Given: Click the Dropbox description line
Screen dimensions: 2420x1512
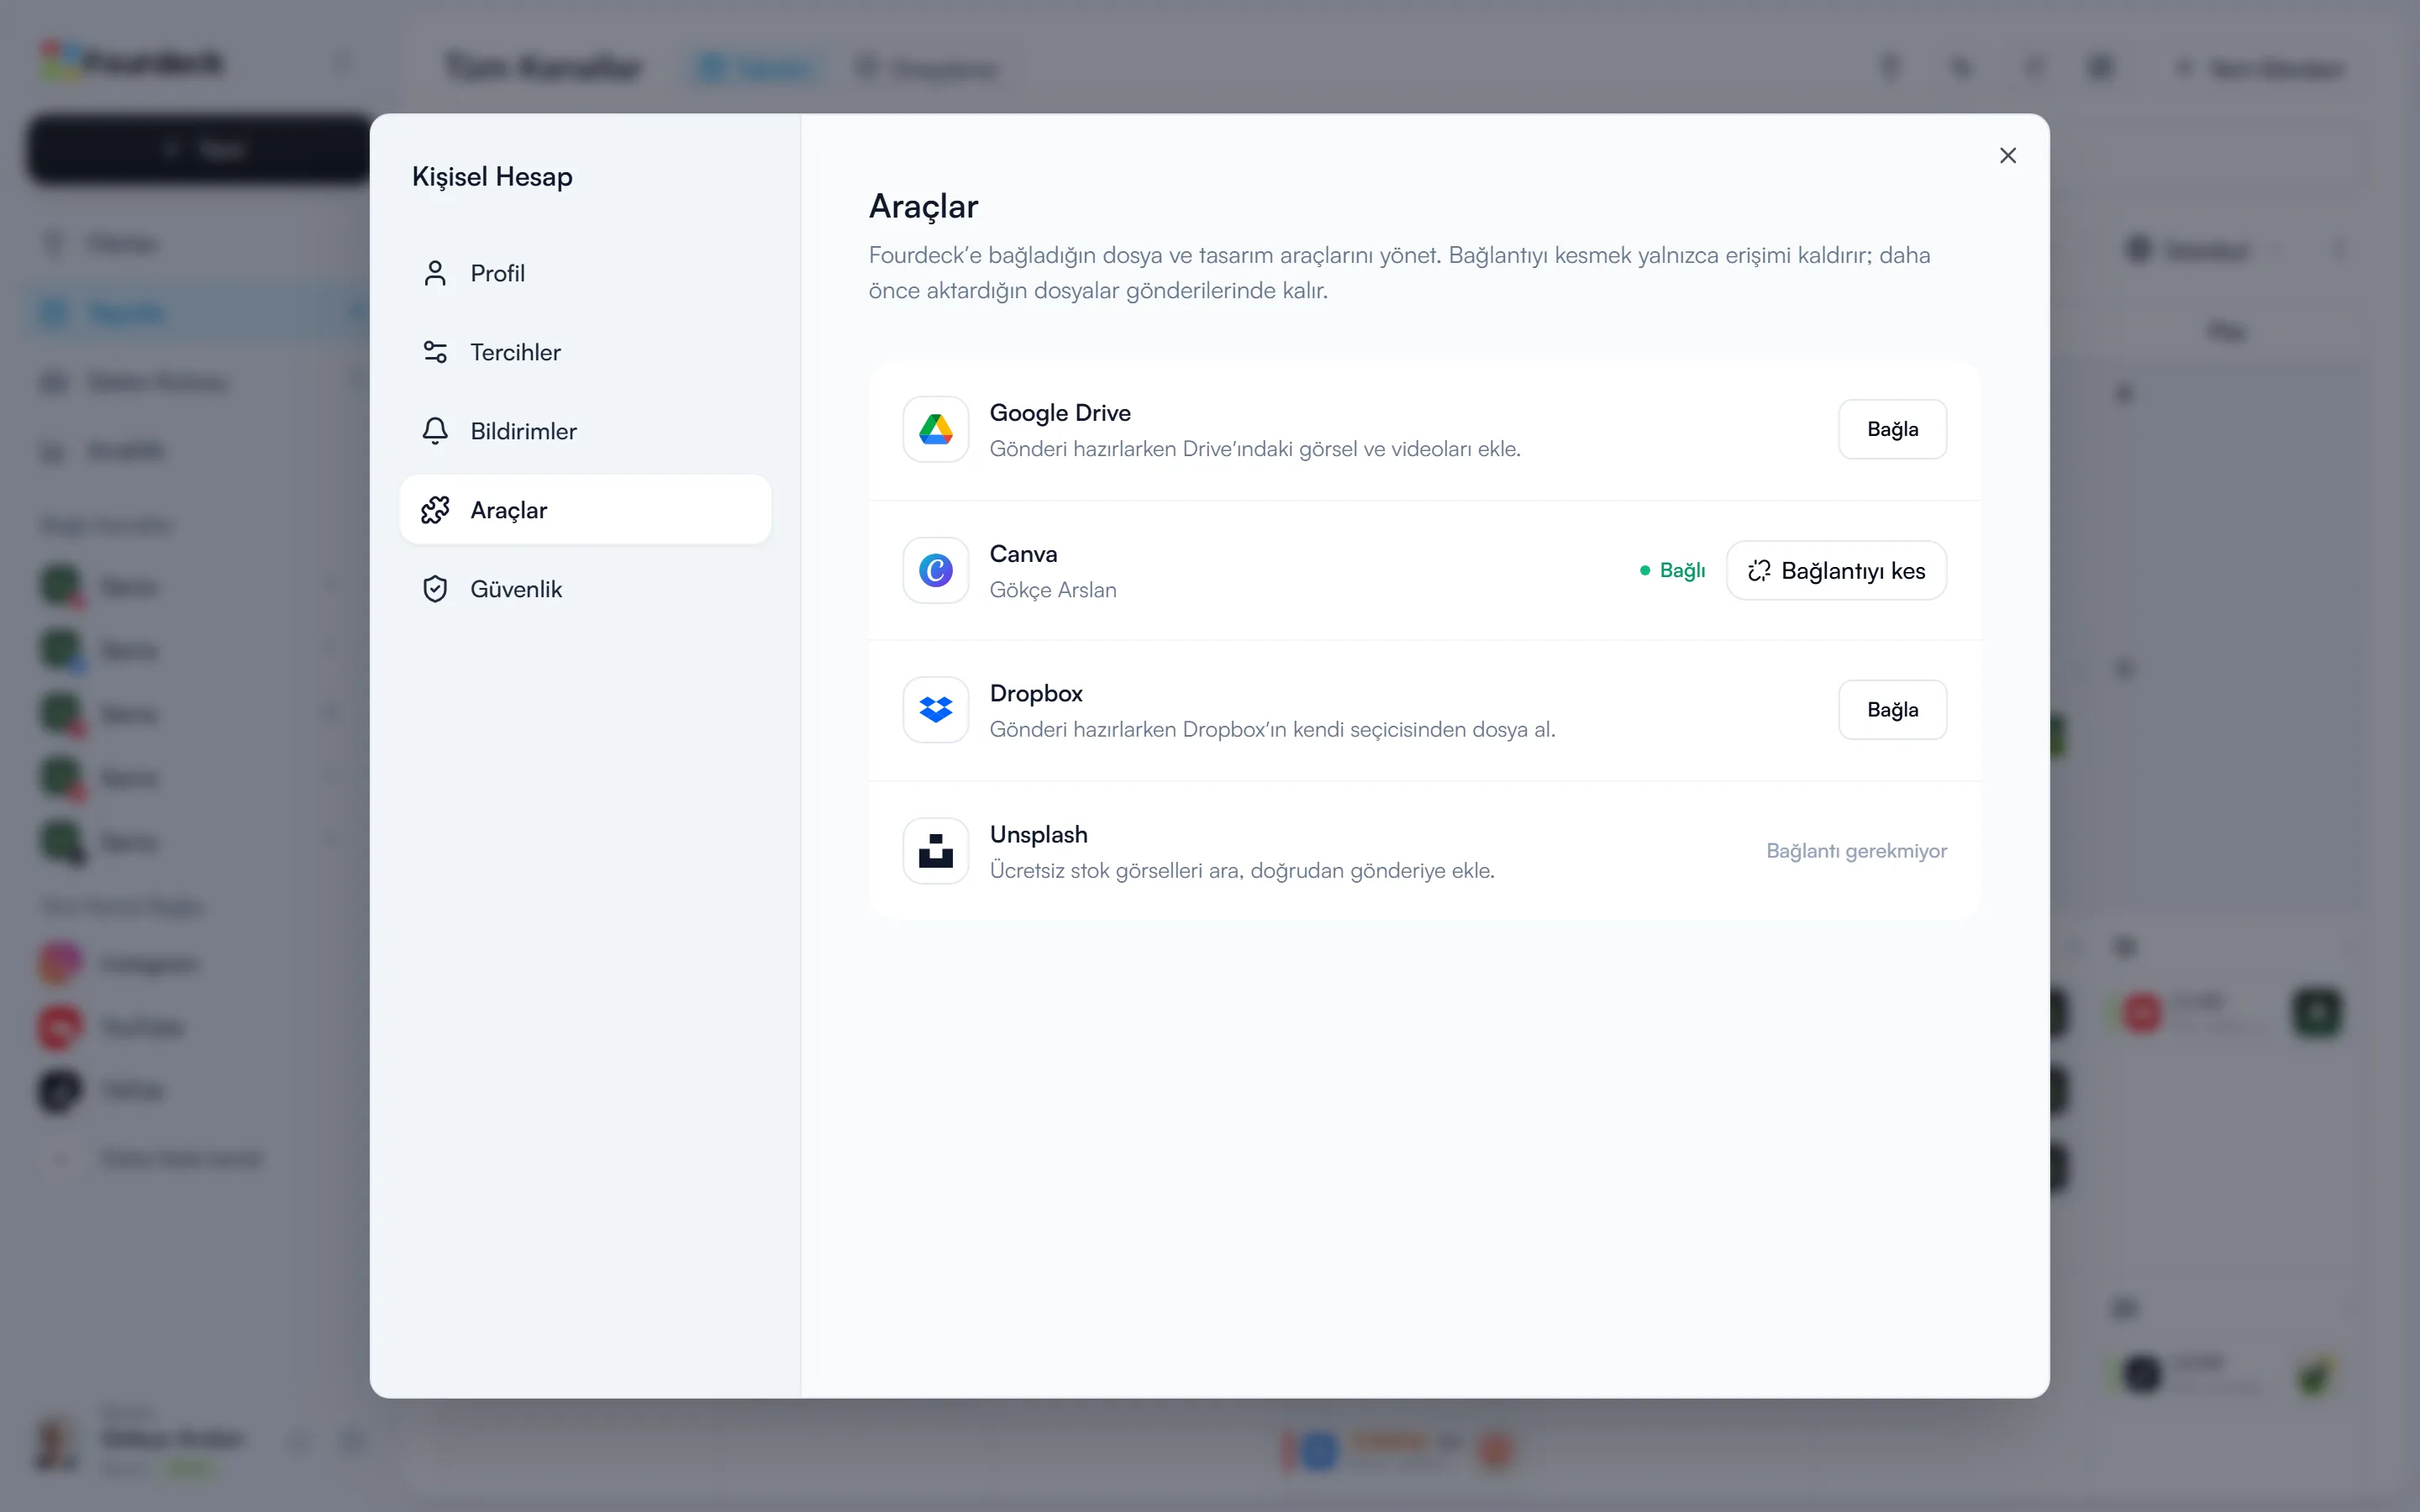Looking at the screenshot, I should [1272, 730].
